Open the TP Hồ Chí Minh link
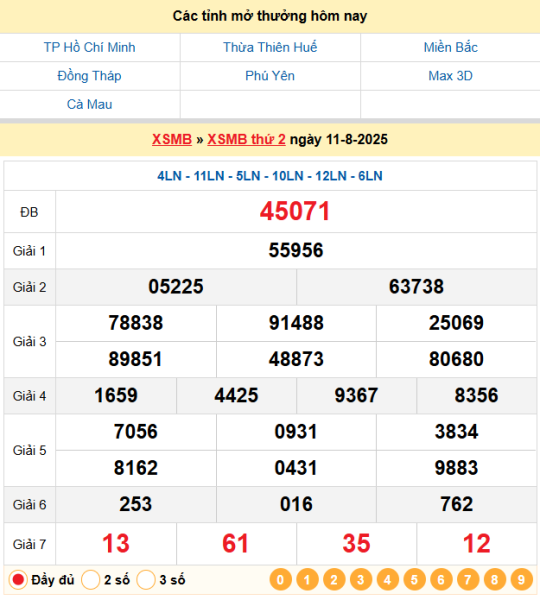This screenshot has width=540, height=600. coord(90,47)
